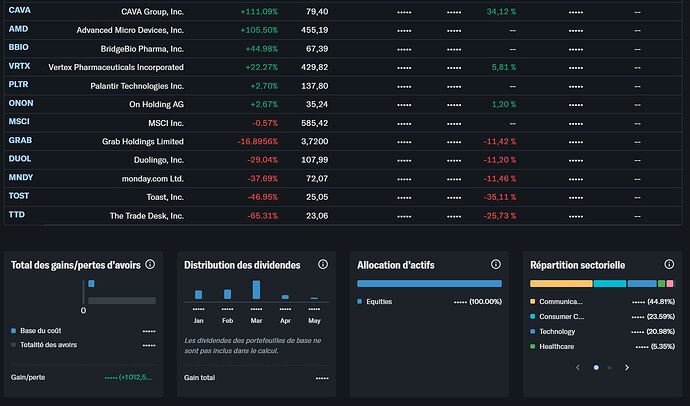Go to next sector breakdown page
The image size is (690, 406).
627,368
